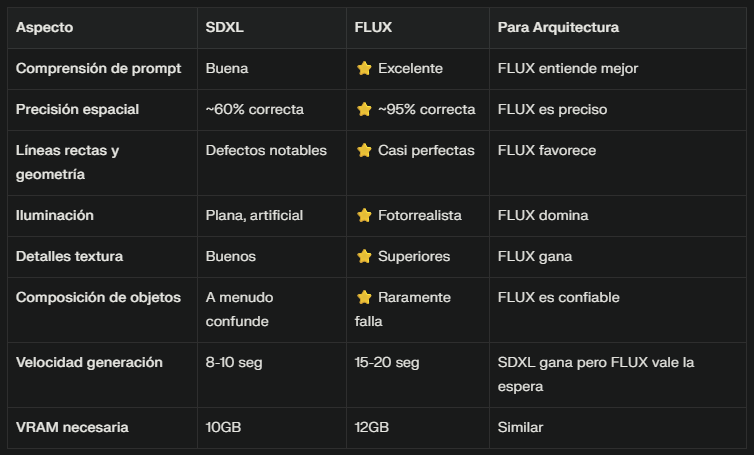Click the Aspecto column header

44,27
